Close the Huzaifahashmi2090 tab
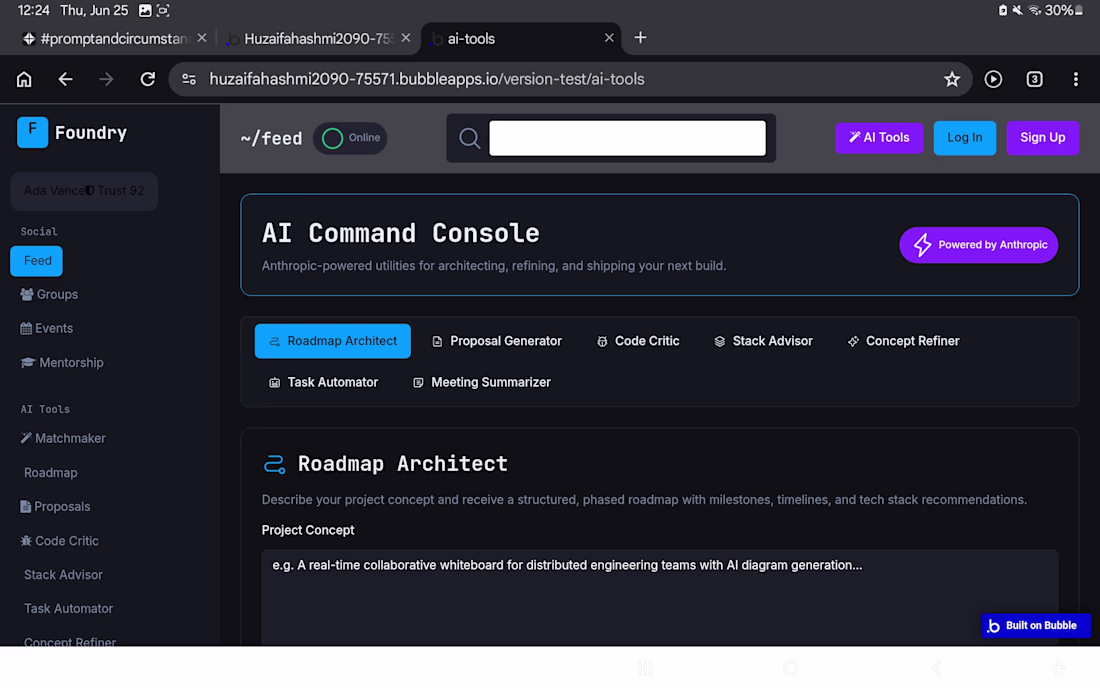The image size is (1100, 688). coord(405,38)
